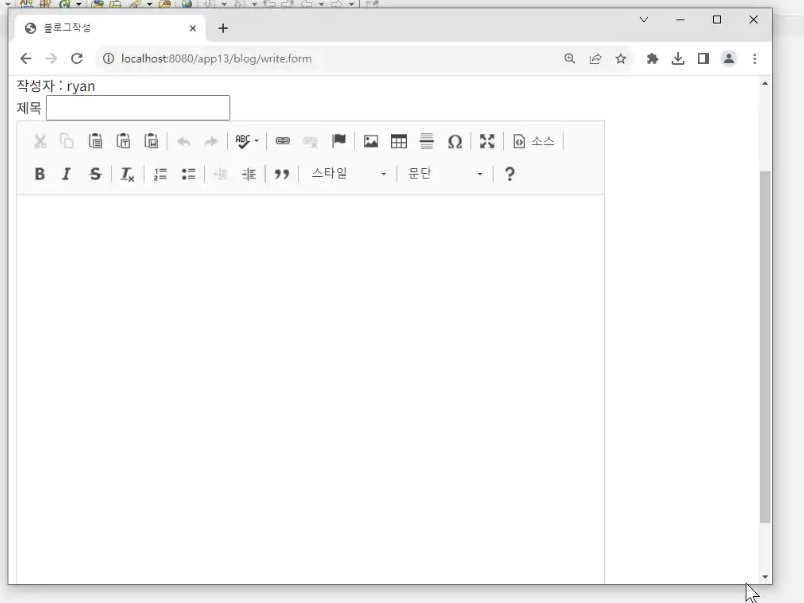Toggle Strikethrough formatting
Screen dimensions: 804x603
[95, 174]
